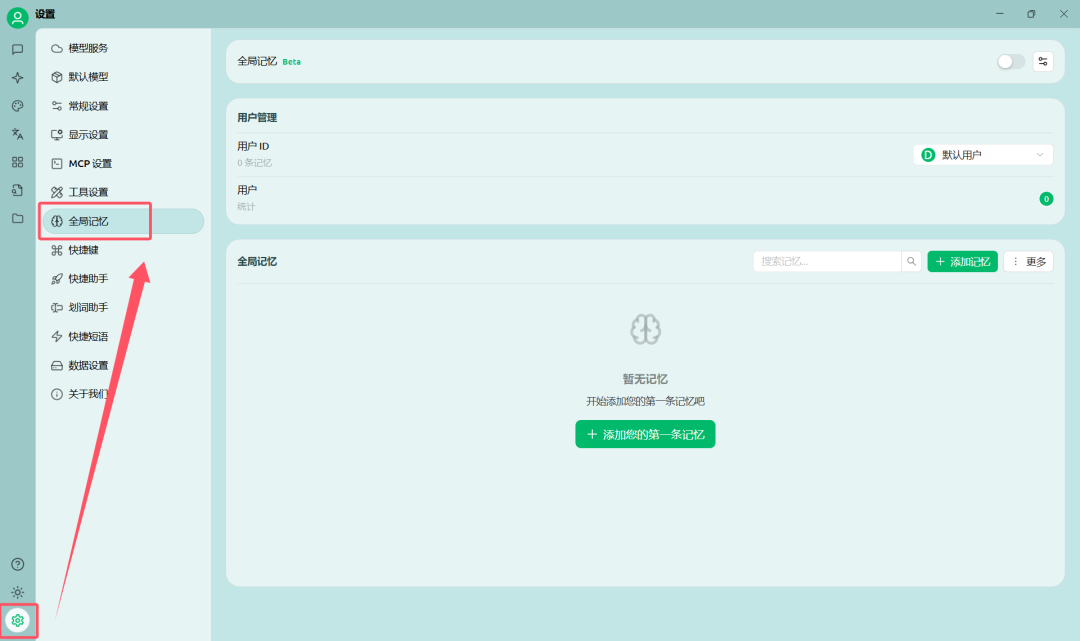Click the green user count badge

(x=1046, y=199)
